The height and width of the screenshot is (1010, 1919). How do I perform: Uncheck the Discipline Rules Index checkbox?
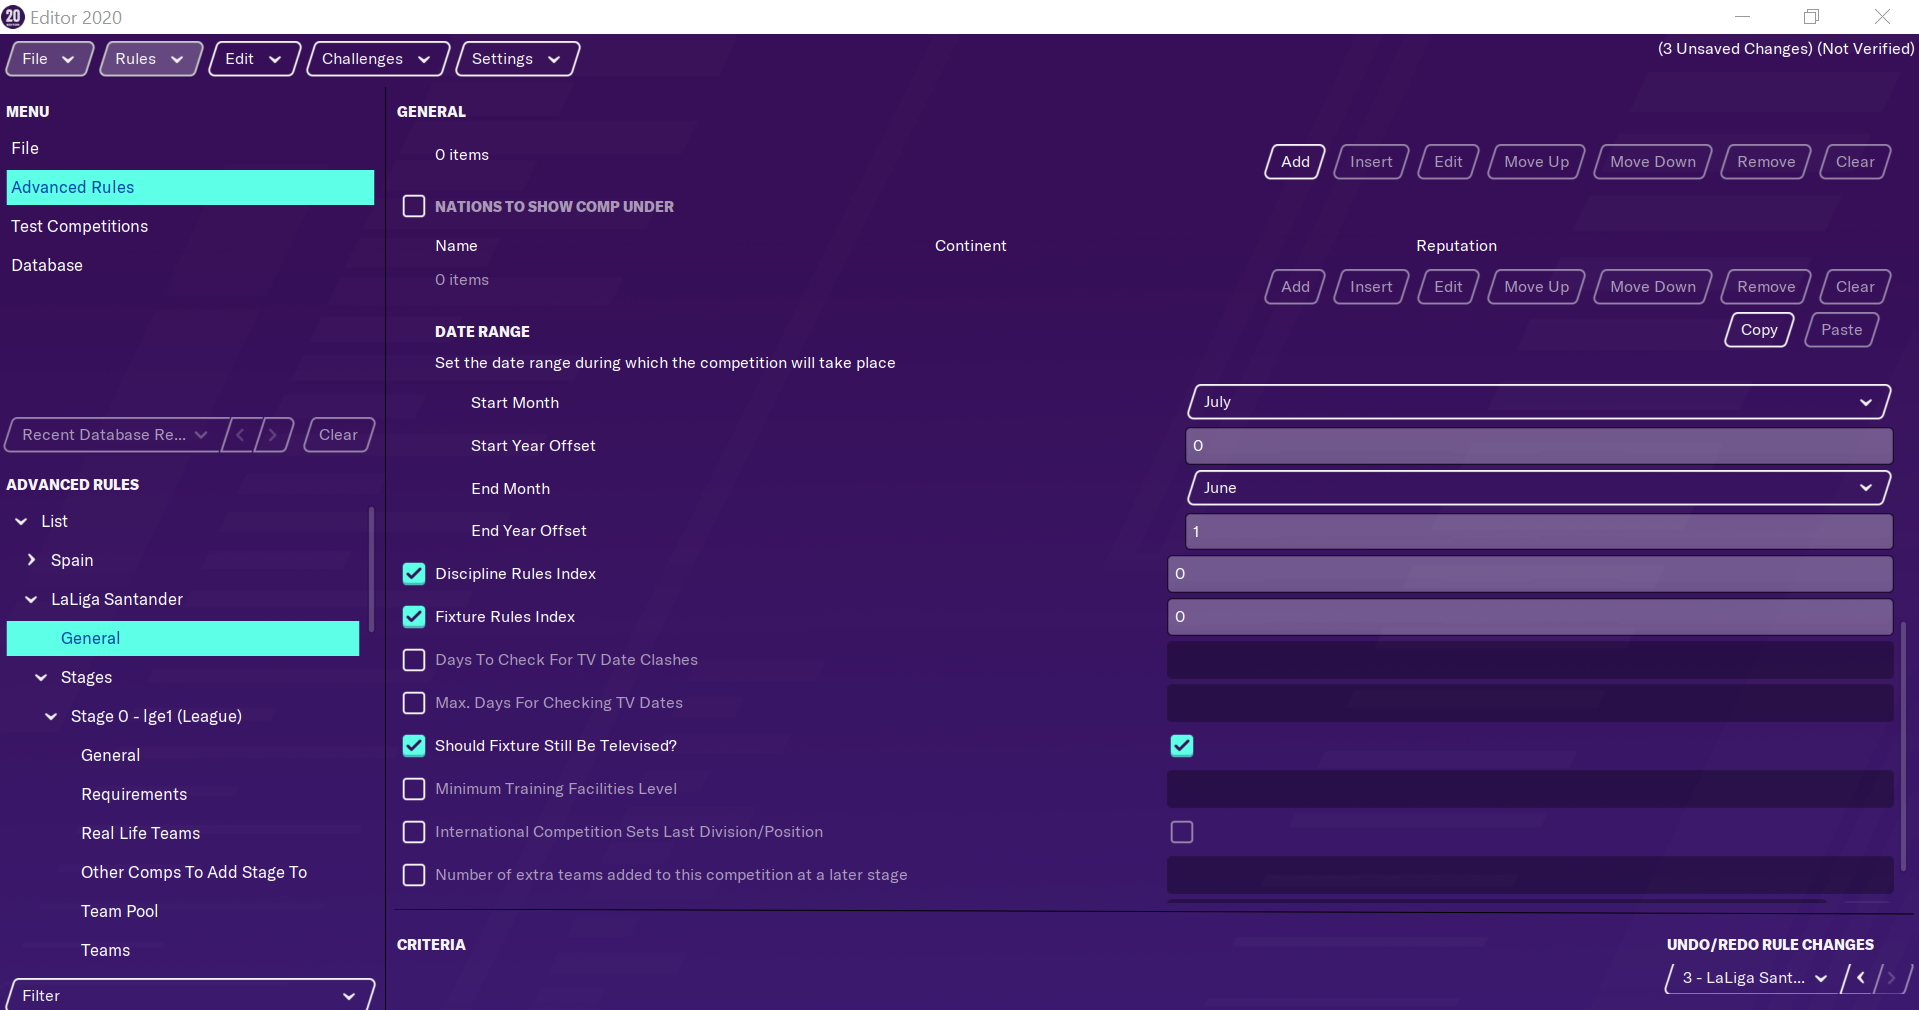coord(414,574)
